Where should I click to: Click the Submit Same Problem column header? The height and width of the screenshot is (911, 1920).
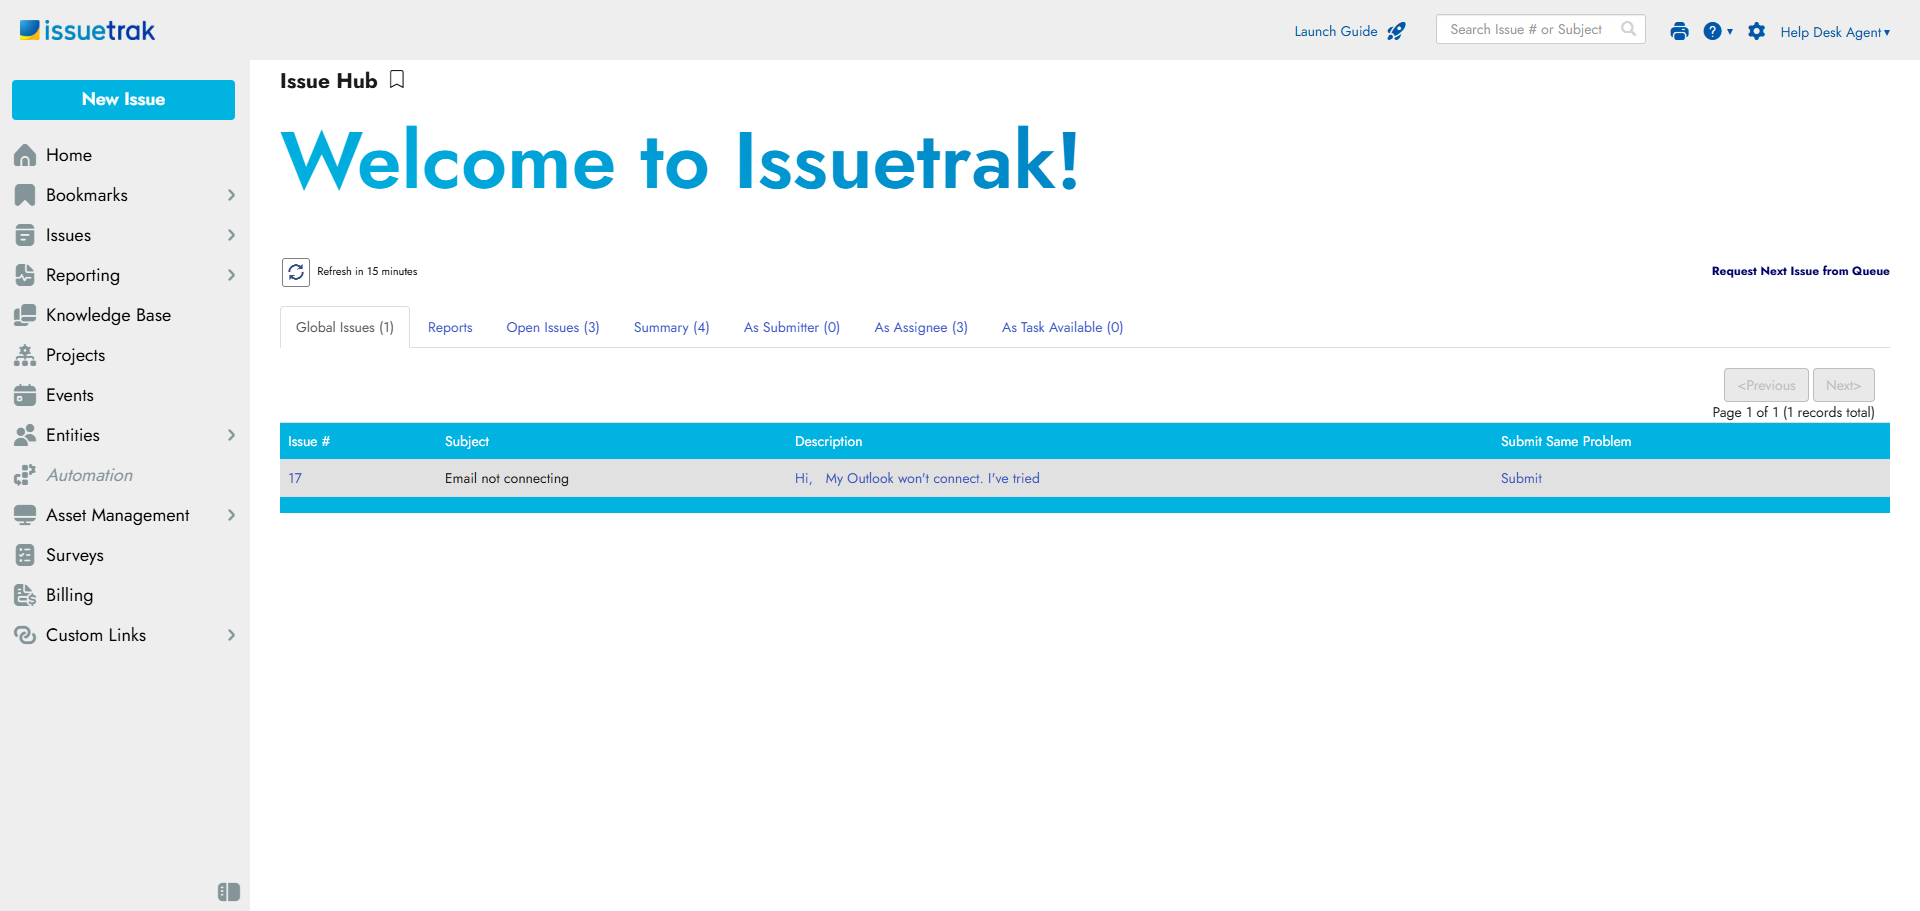coord(1566,441)
